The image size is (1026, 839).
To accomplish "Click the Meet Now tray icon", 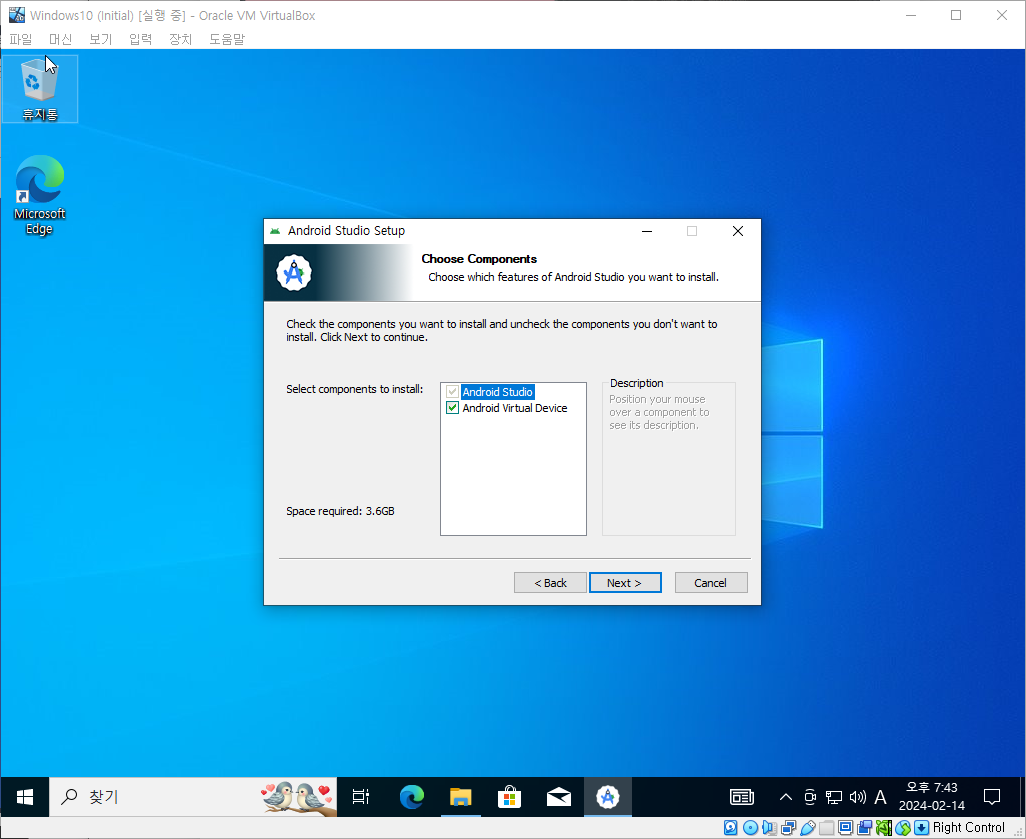I will [x=810, y=796].
